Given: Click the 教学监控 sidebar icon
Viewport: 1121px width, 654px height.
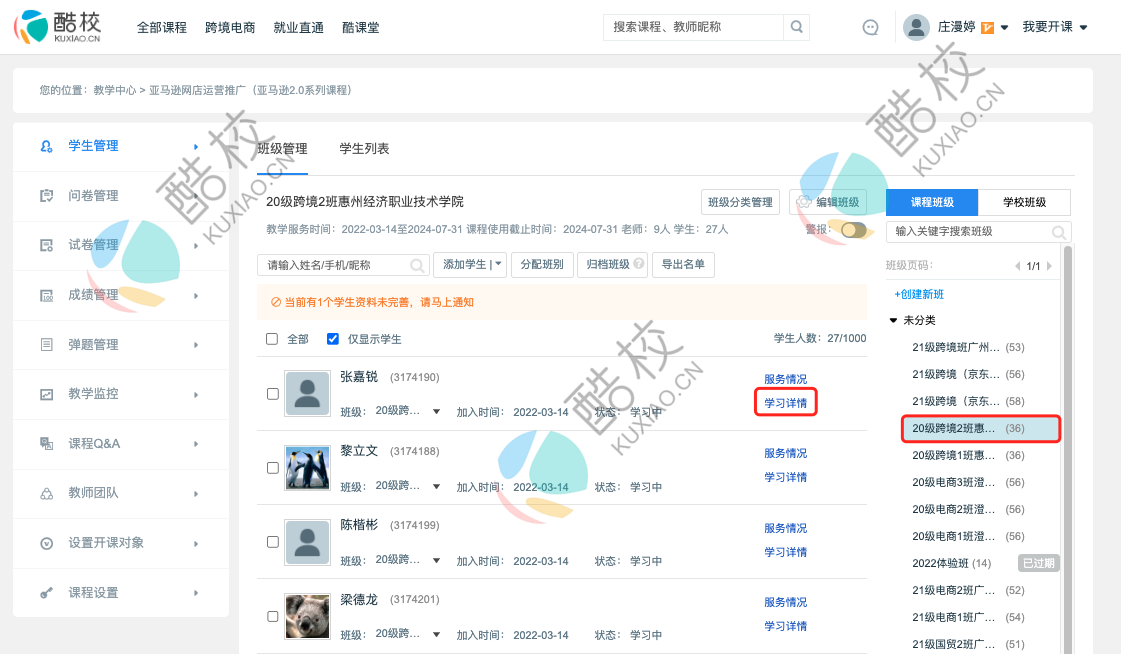Looking at the screenshot, I should pos(46,394).
